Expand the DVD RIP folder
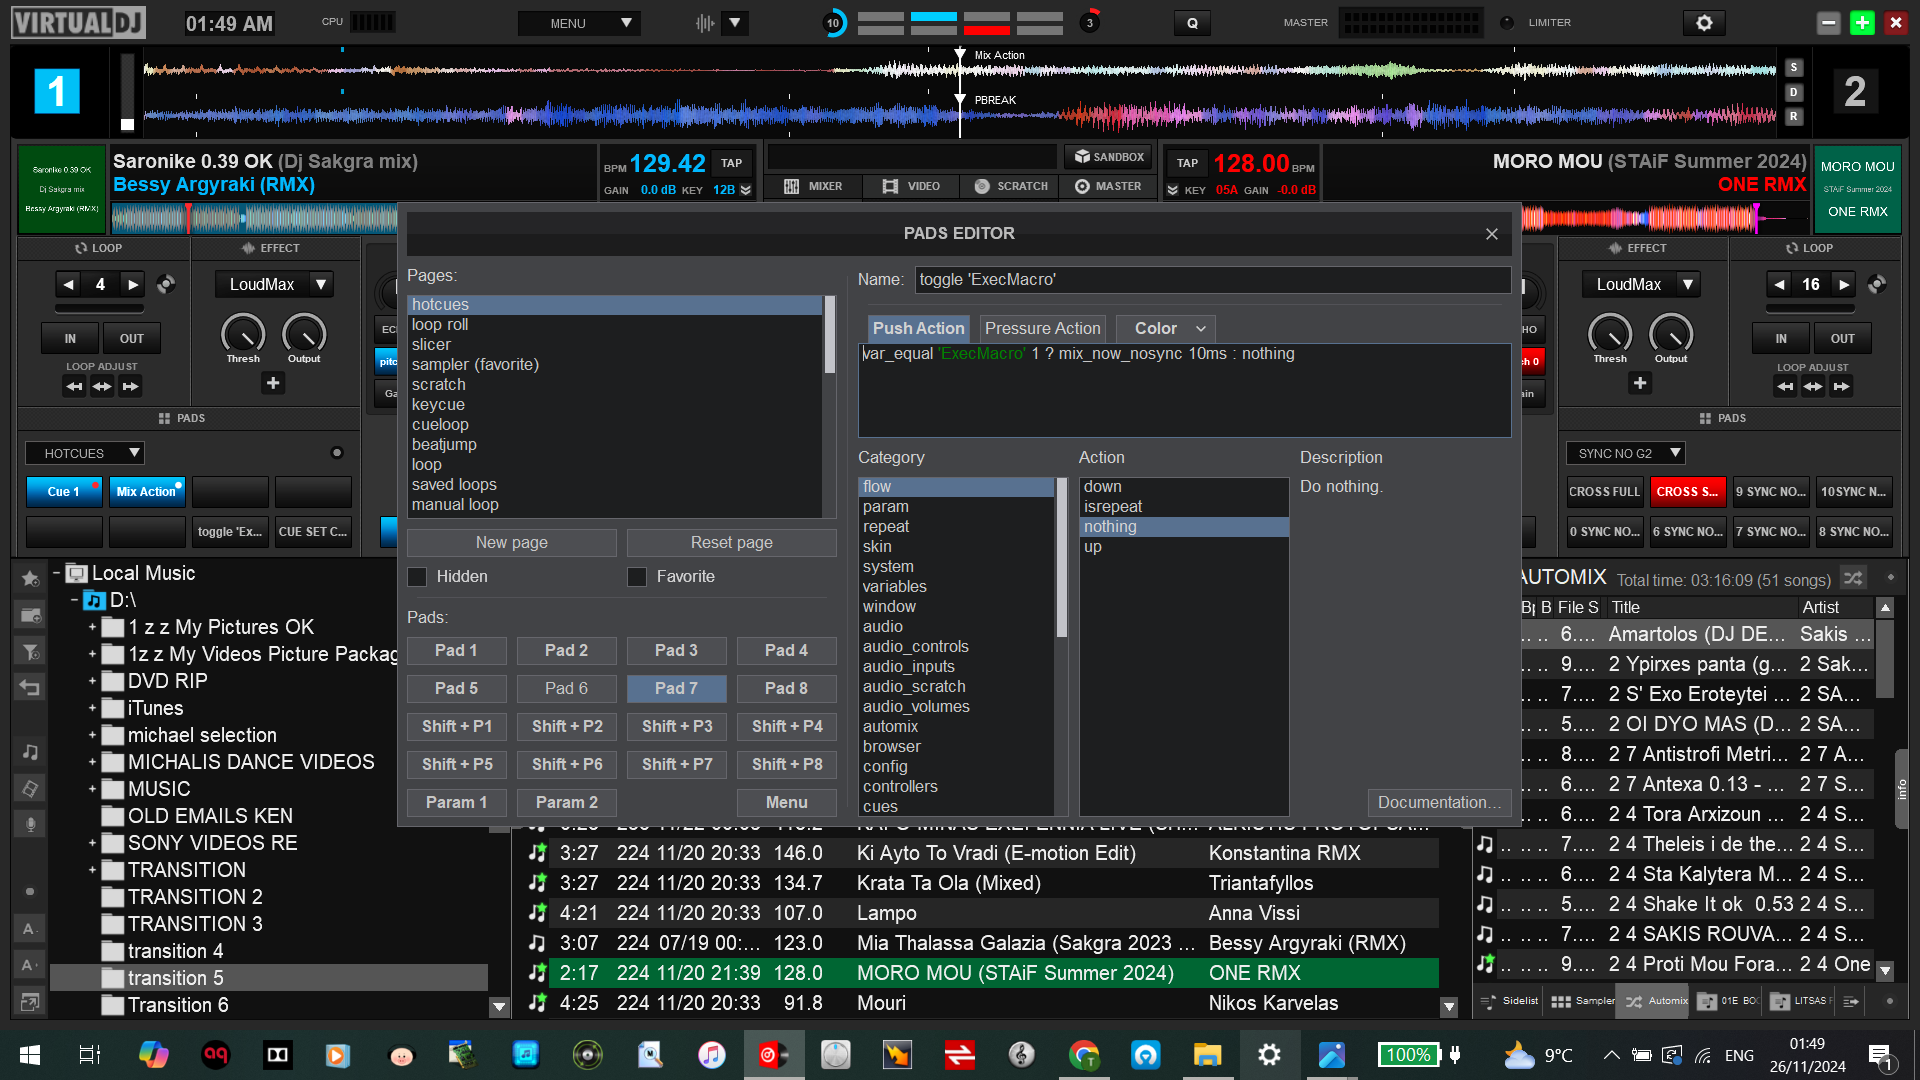This screenshot has width=1920, height=1080. point(92,681)
